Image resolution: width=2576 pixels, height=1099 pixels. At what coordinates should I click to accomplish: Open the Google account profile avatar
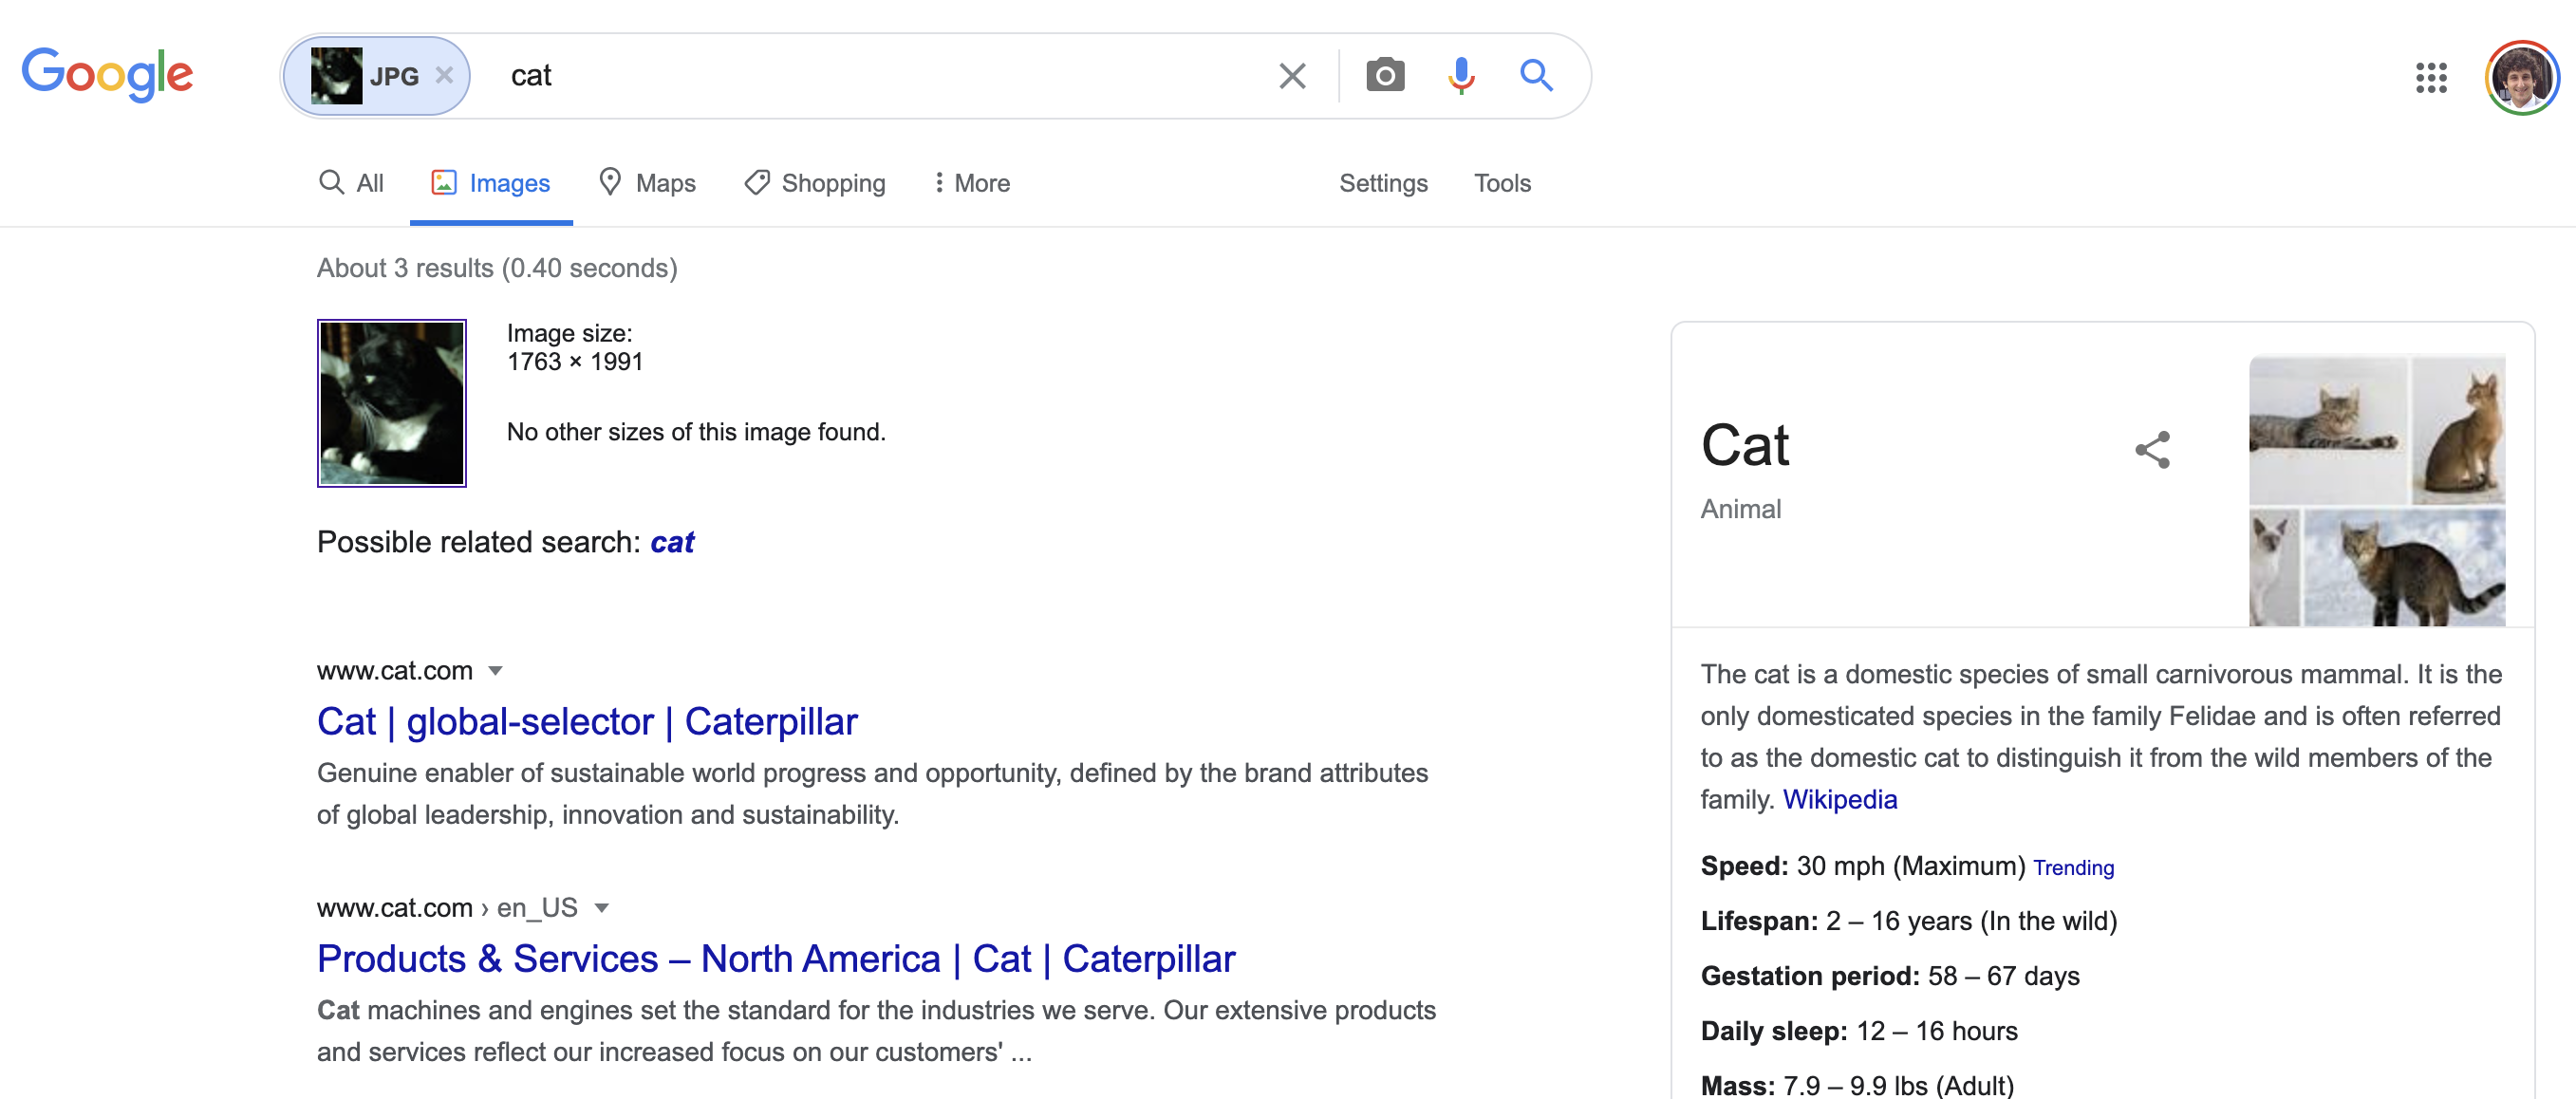point(2521,77)
